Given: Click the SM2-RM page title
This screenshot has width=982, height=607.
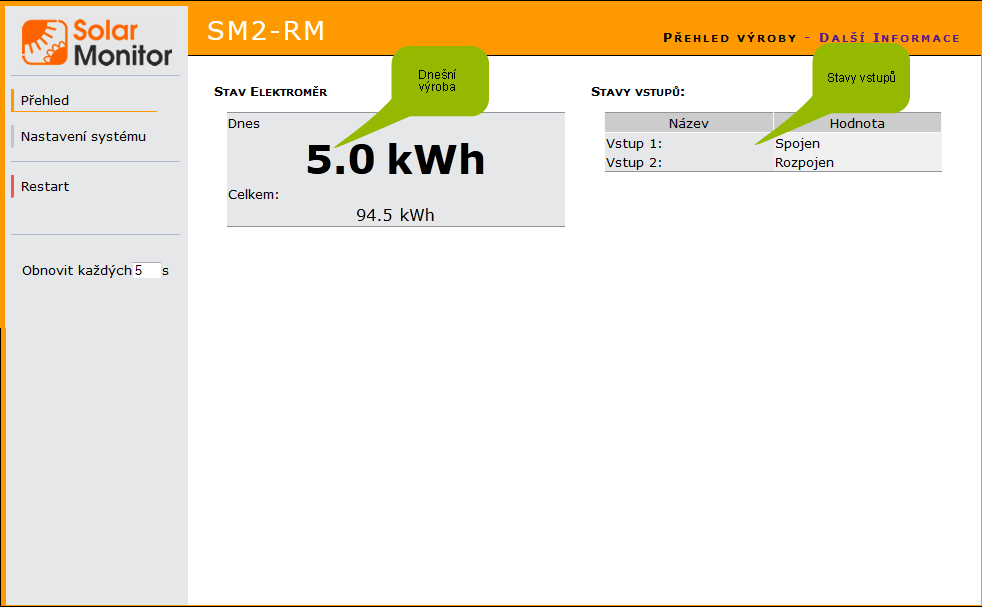Looking at the screenshot, I should [x=266, y=31].
